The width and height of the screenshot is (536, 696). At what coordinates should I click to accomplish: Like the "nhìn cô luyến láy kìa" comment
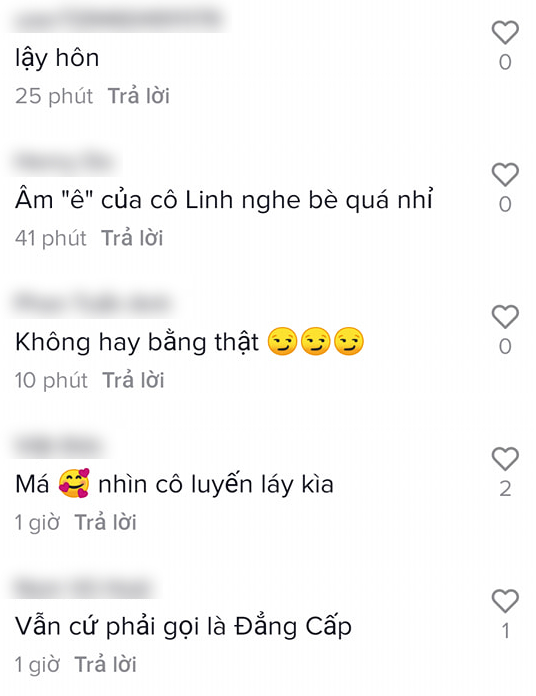click(x=505, y=459)
